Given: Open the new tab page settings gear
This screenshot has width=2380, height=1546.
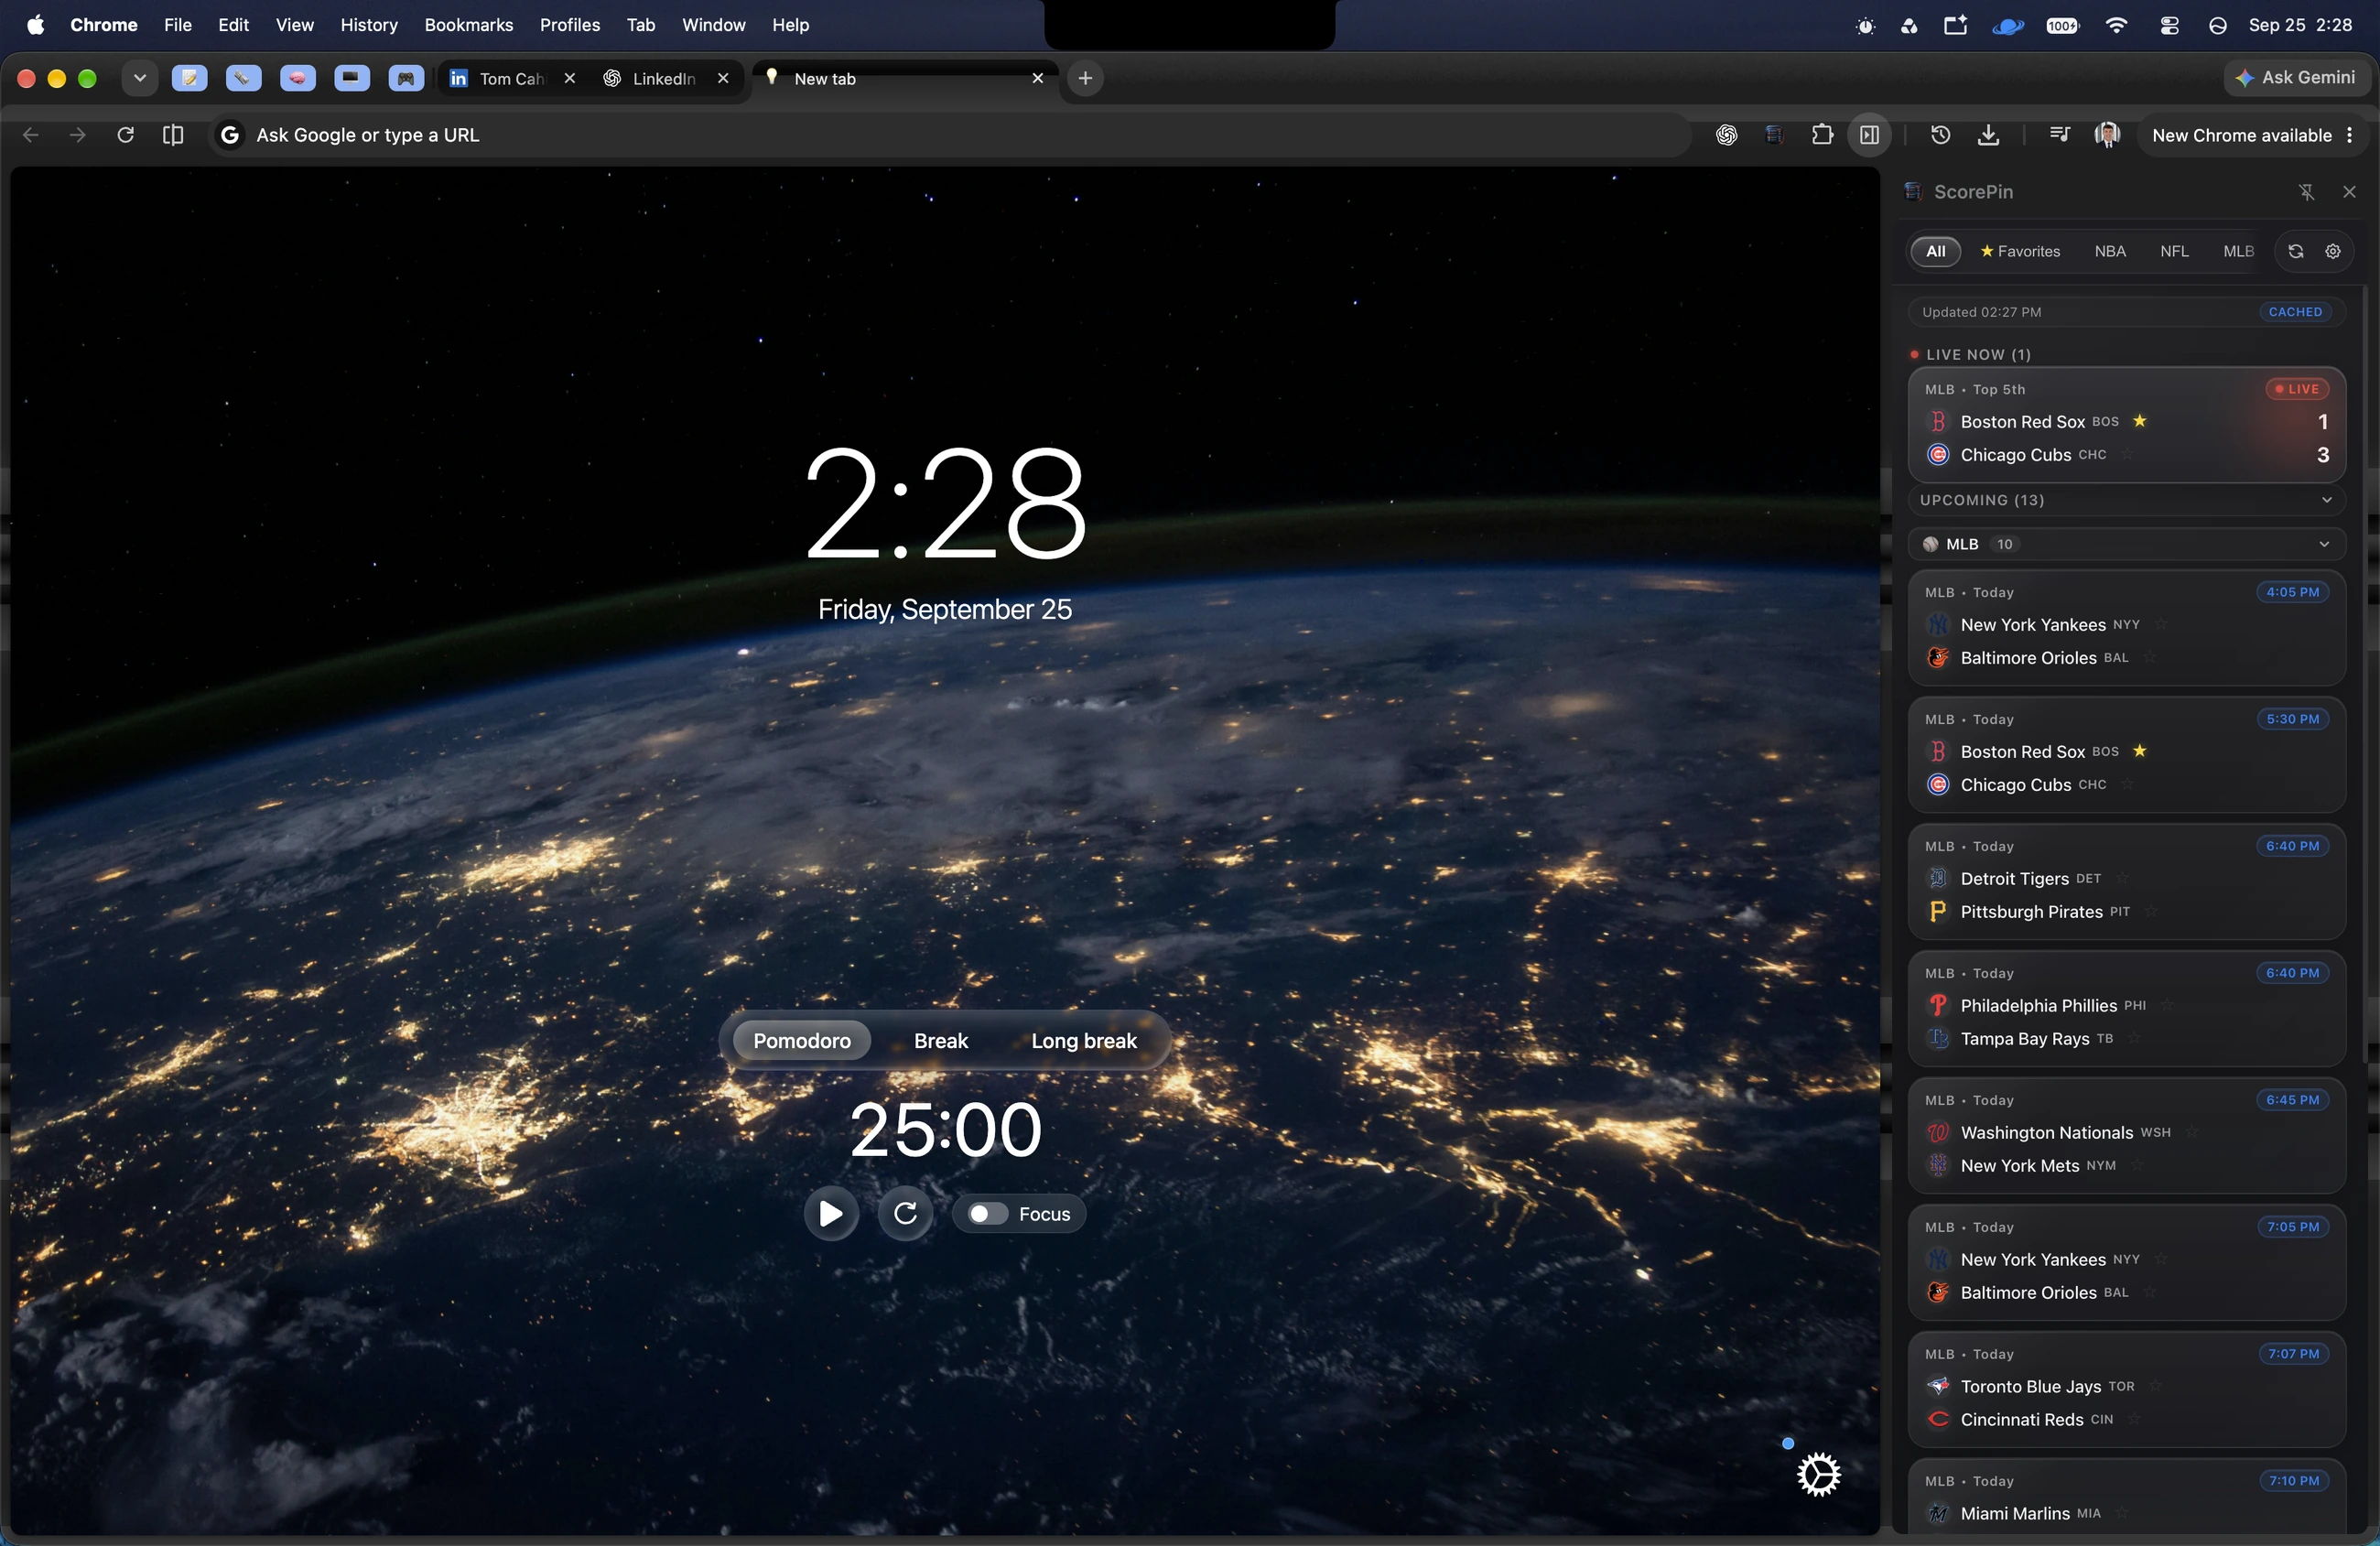Looking at the screenshot, I should tap(1817, 1474).
